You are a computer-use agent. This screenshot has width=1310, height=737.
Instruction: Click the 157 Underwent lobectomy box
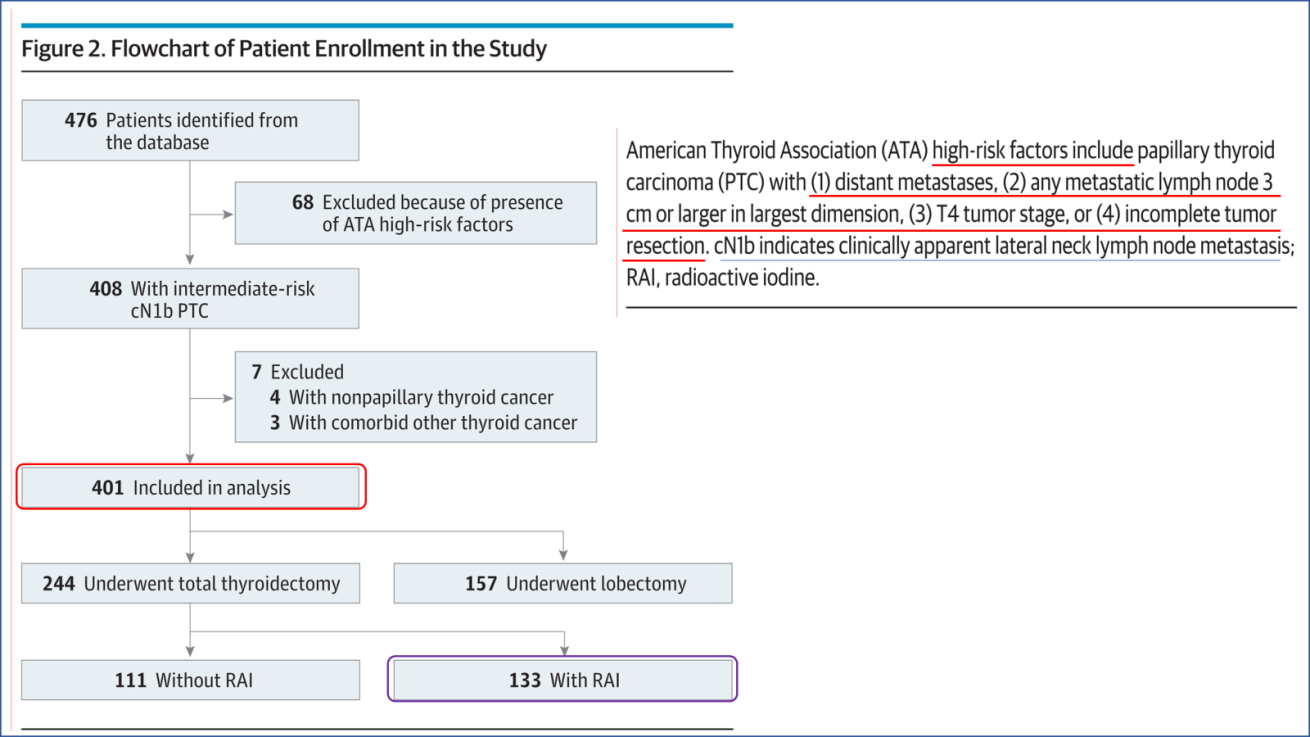point(563,583)
